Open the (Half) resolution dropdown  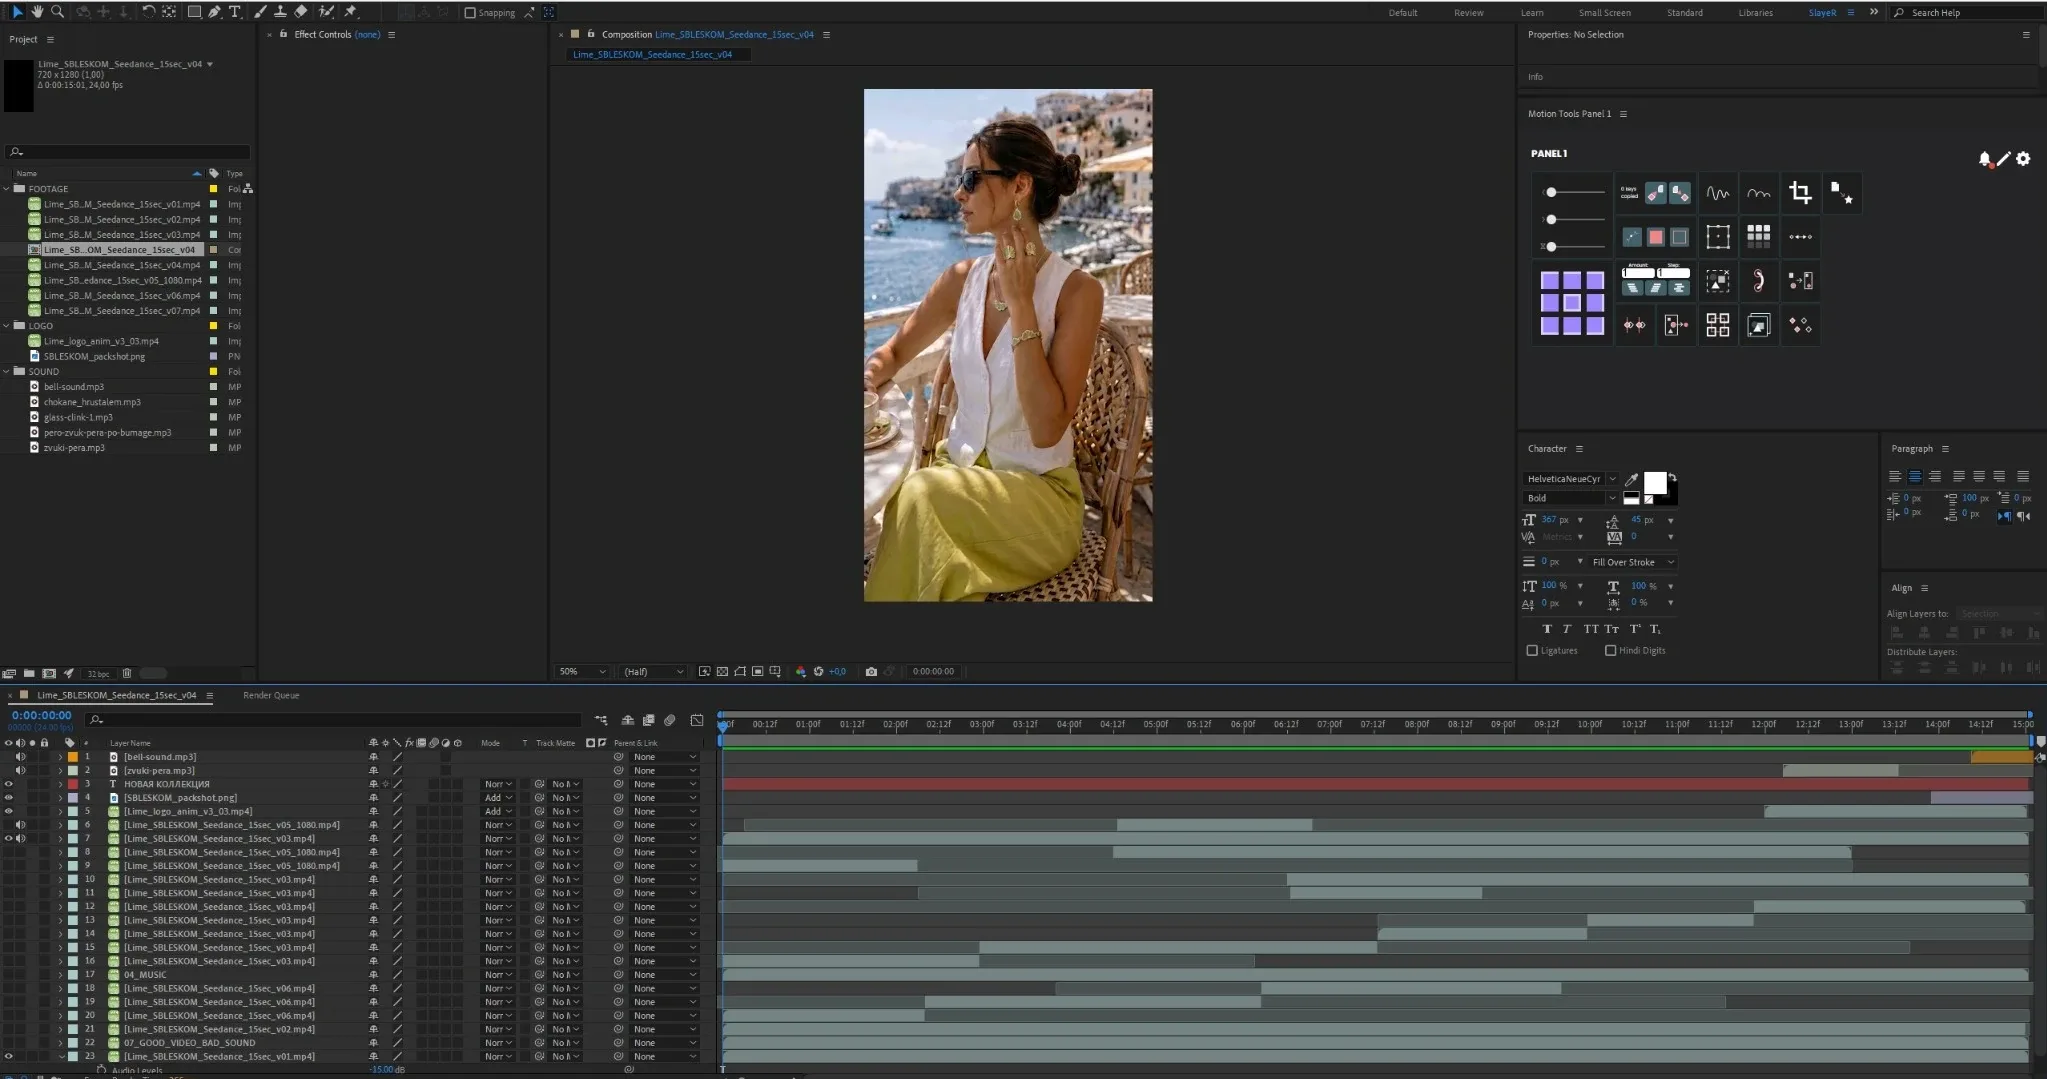click(x=653, y=672)
